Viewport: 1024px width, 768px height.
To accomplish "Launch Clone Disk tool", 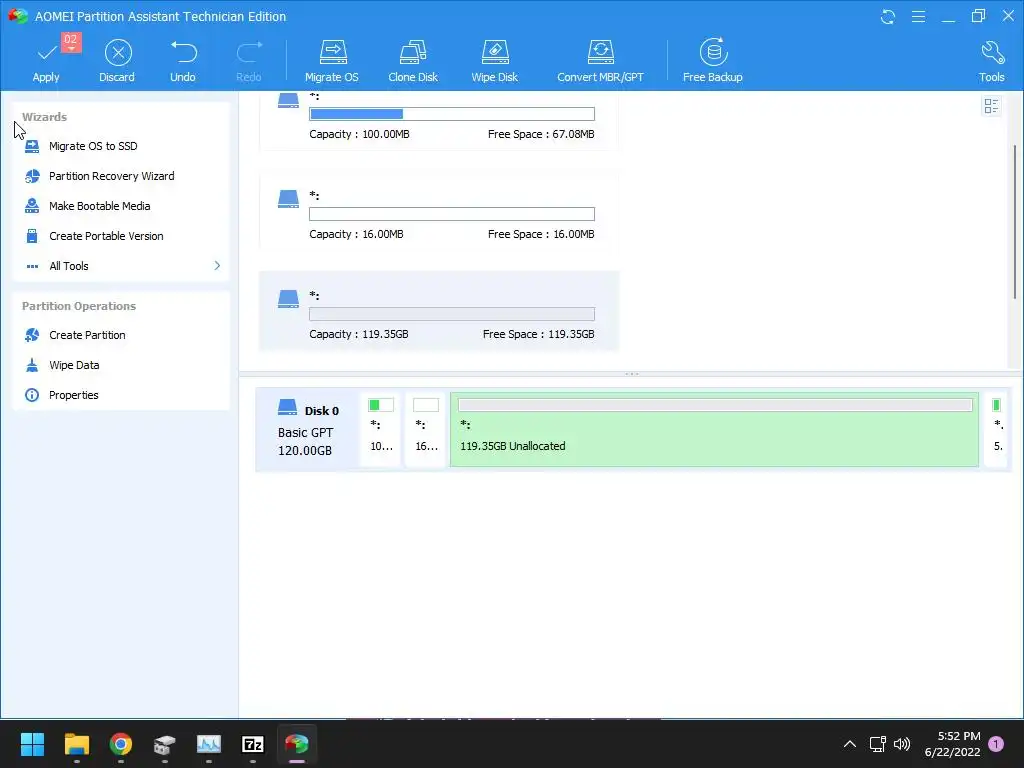I will coord(413,60).
